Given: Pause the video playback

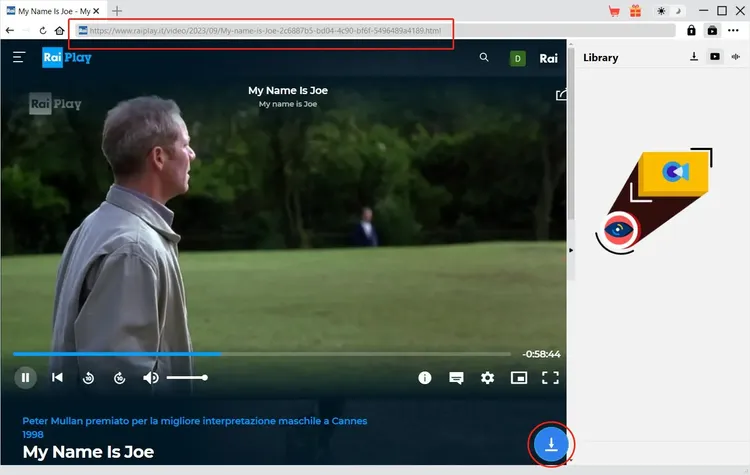Looking at the screenshot, I should [x=25, y=377].
